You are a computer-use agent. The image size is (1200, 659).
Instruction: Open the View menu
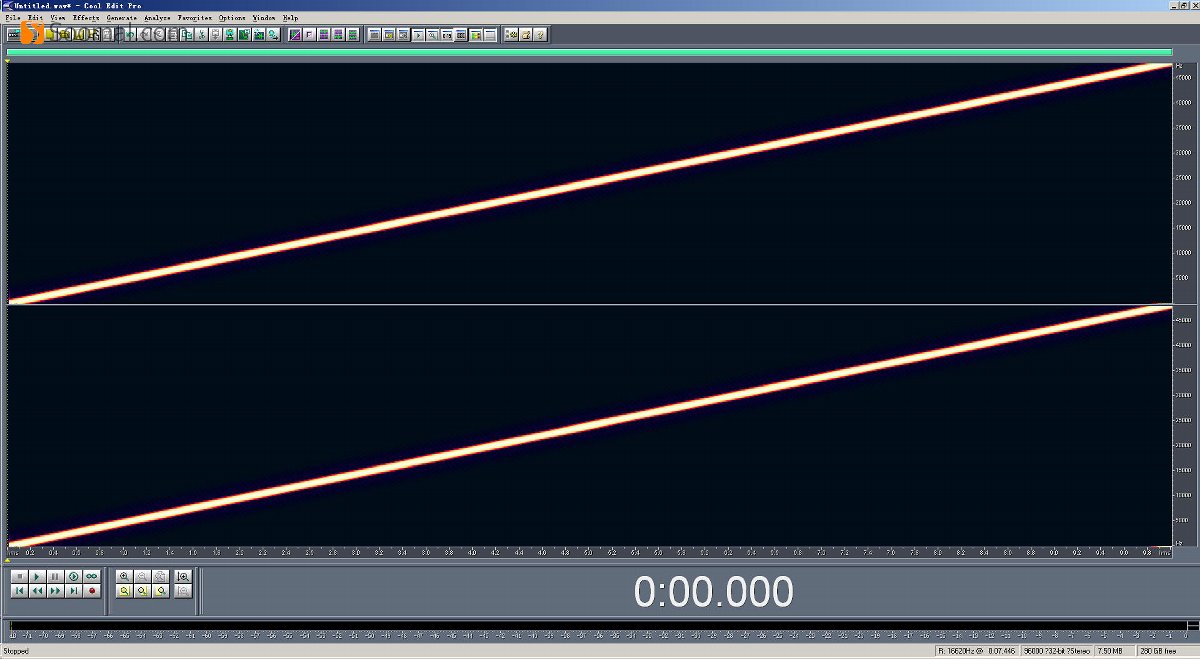pos(58,18)
